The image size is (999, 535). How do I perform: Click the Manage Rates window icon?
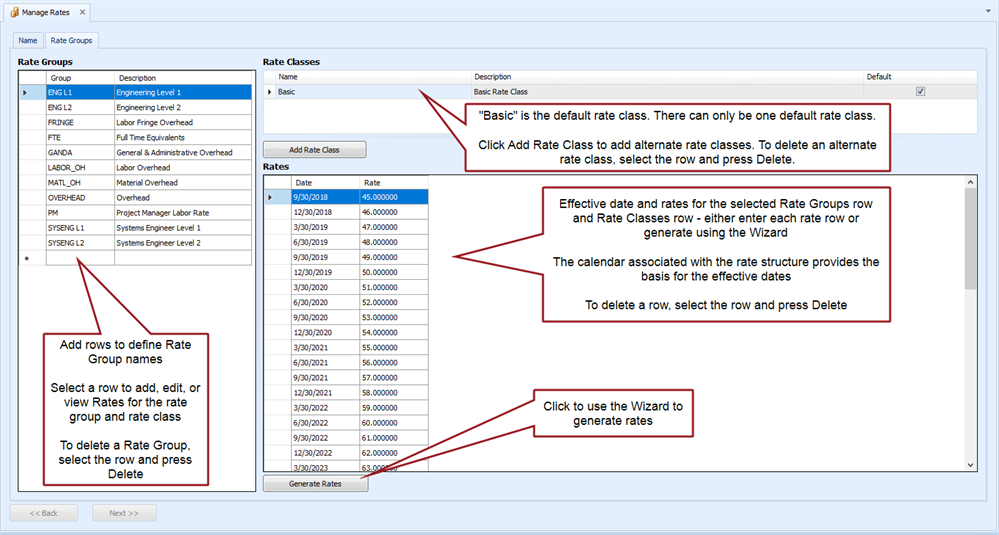[15, 12]
